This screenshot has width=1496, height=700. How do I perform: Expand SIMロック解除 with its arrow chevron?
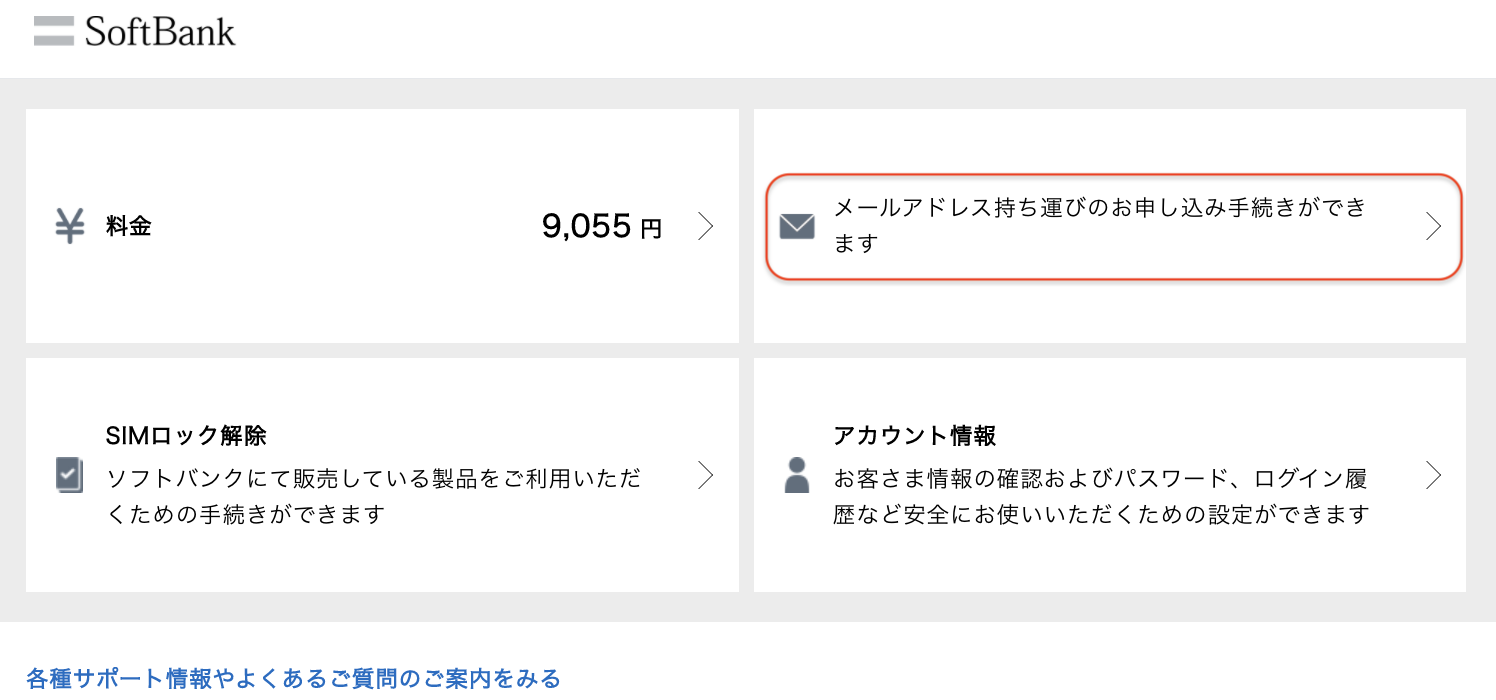pyautogui.click(x=706, y=476)
